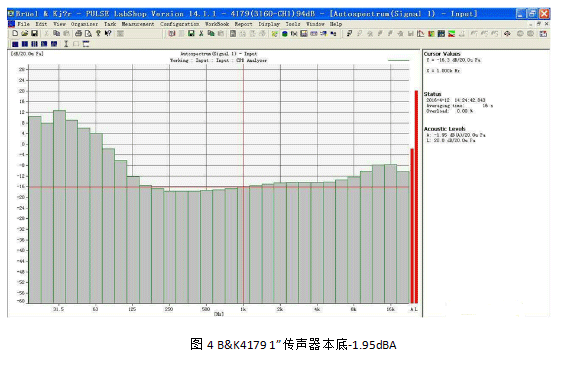Image resolution: width=561 pixels, height=369 pixels.
Task: Click the New document toolbar icon
Action: (15, 33)
